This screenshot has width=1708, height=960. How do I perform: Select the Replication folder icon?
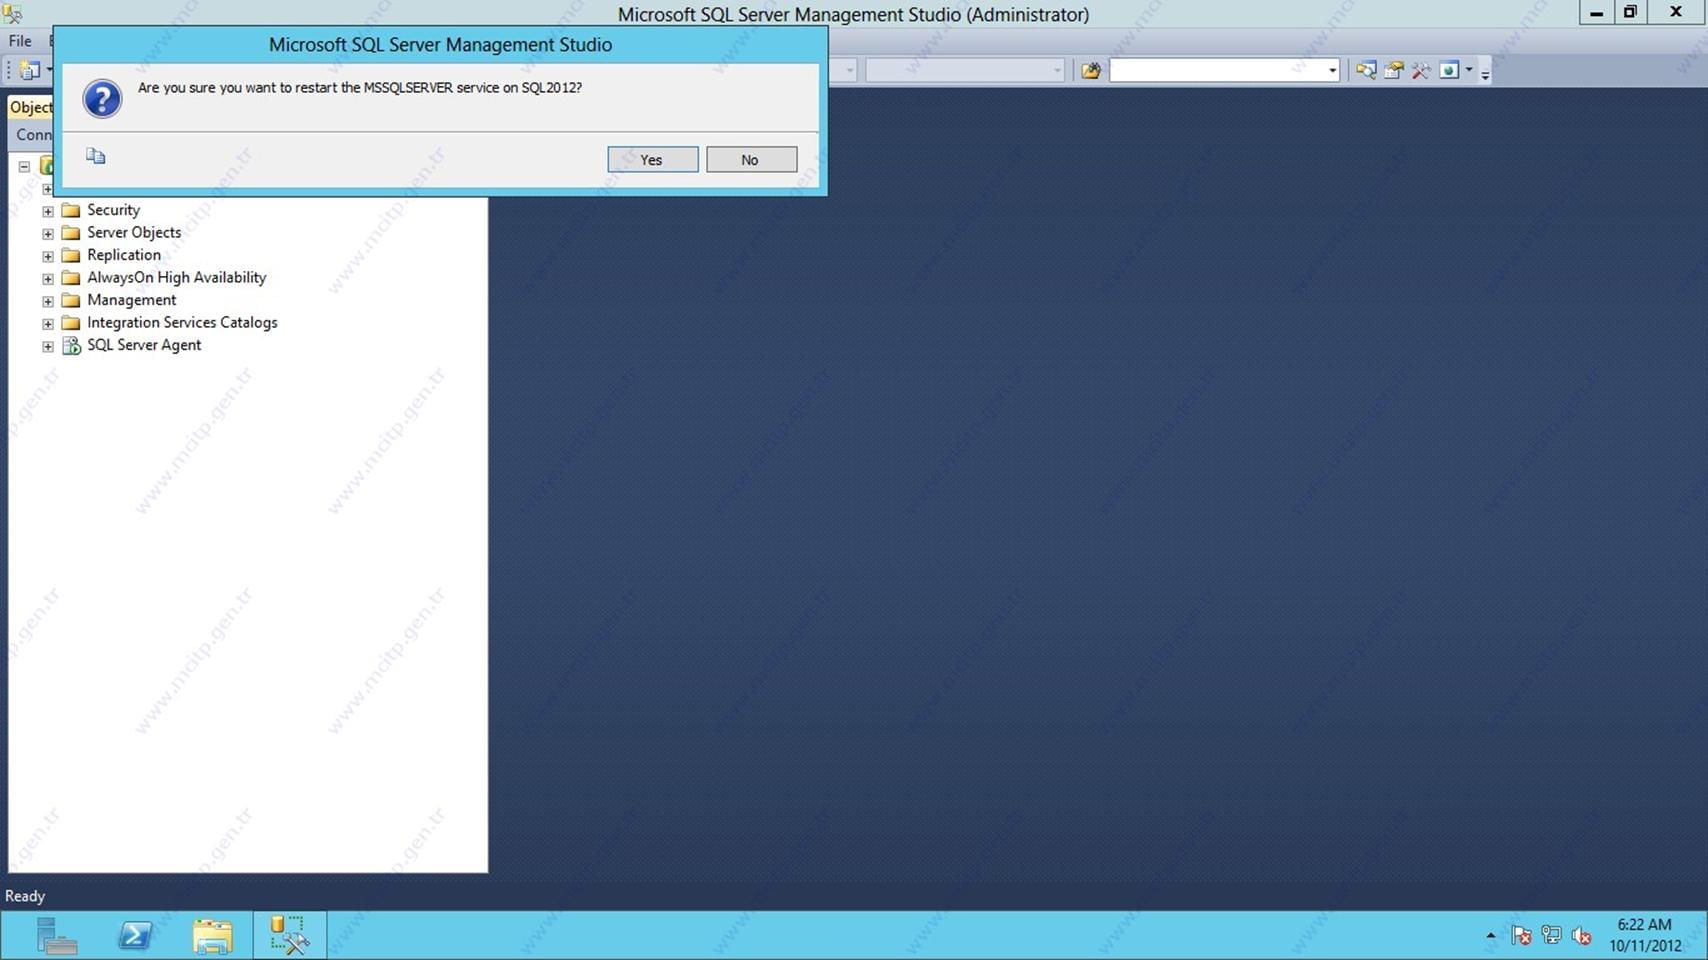click(x=71, y=255)
